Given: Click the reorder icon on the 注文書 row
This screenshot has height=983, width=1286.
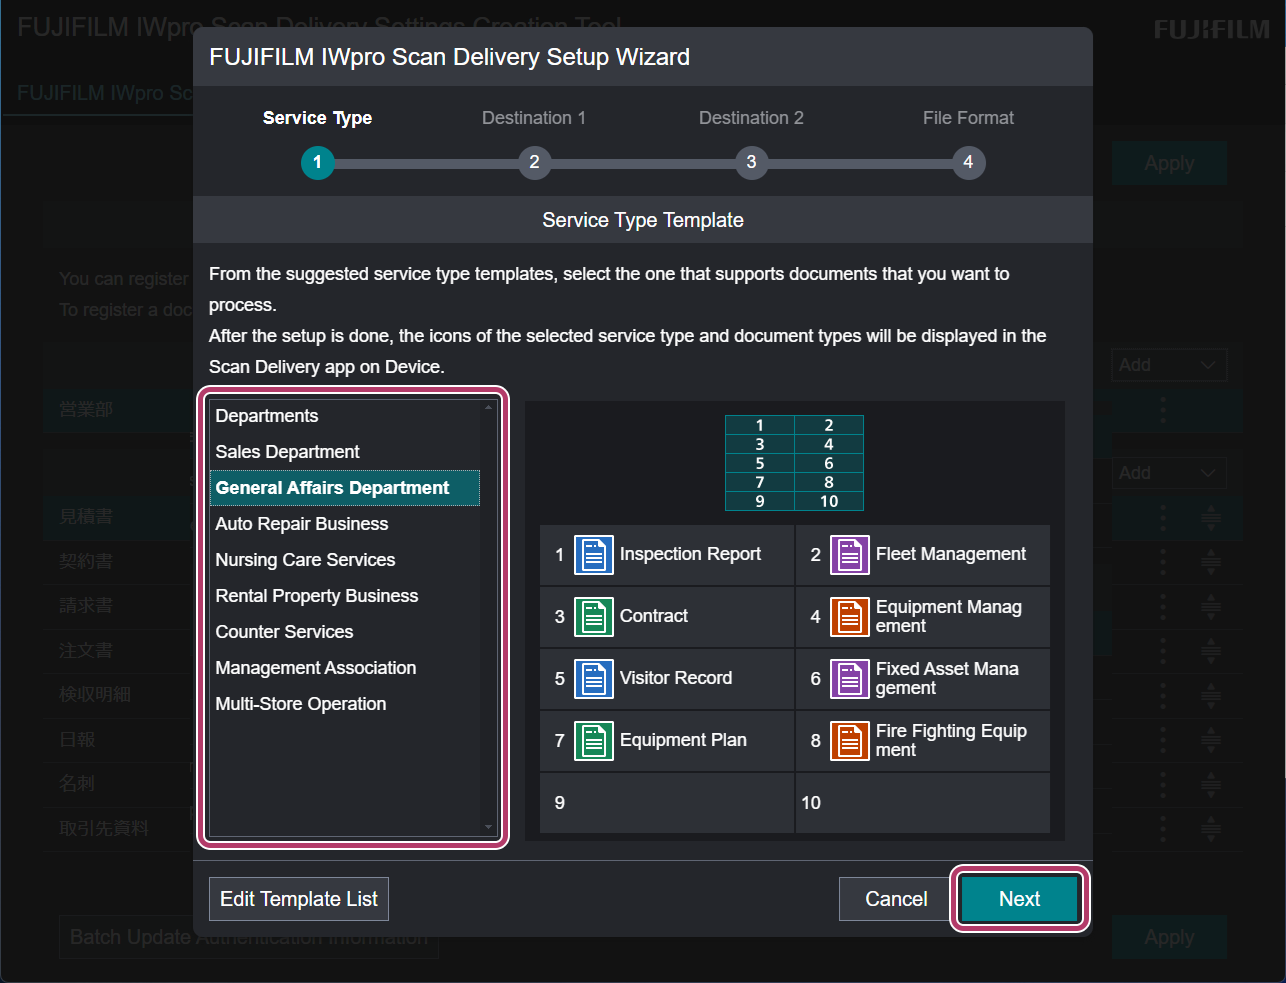Looking at the screenshot, I should (x=1211, y=650).
